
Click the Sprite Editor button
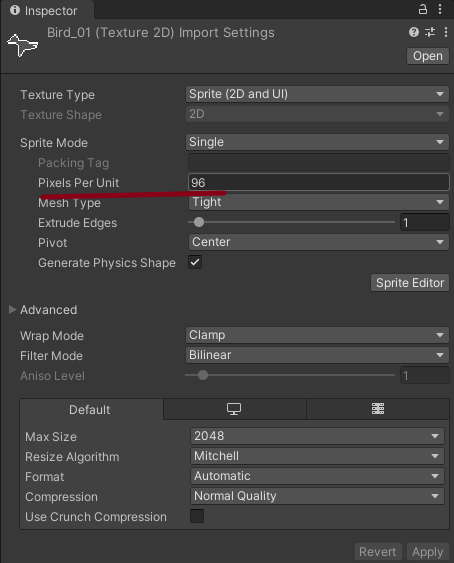pos(410,283)
